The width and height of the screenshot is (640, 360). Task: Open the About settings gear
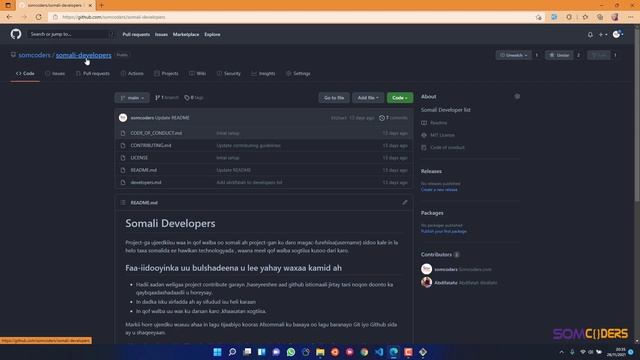[517, 97]
